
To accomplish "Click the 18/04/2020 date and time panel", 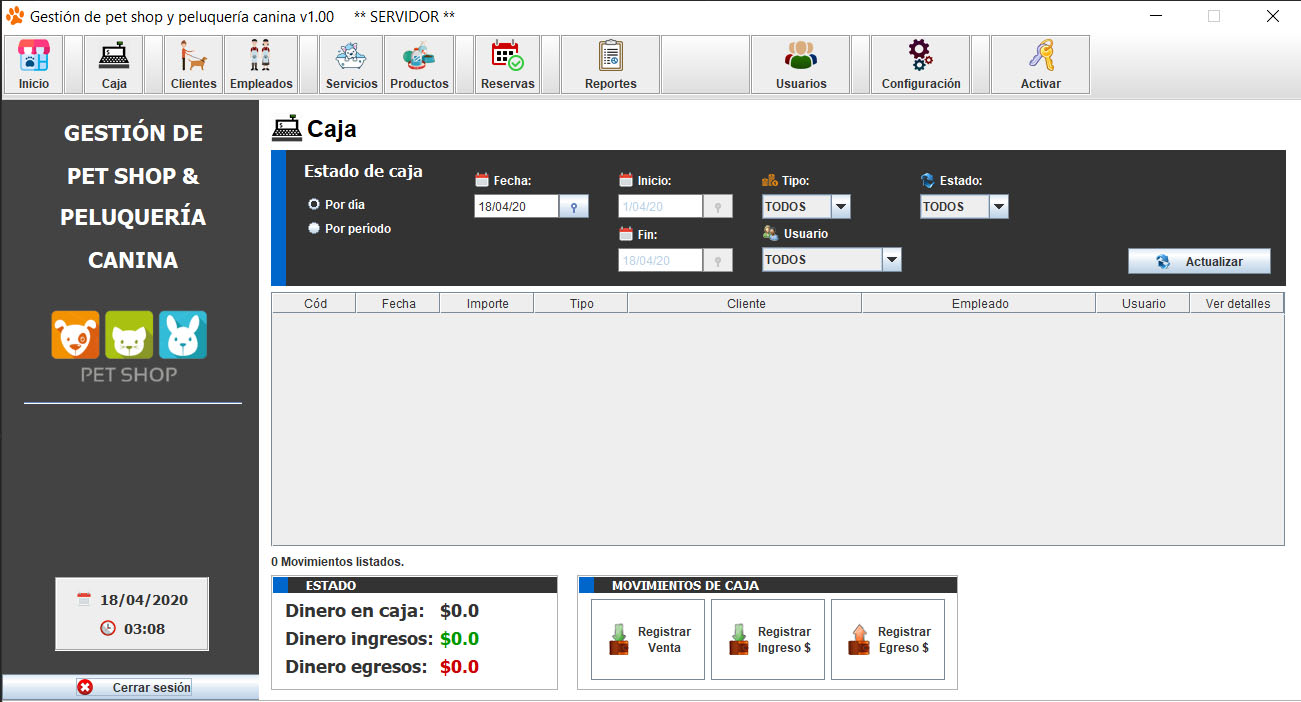I will point(132,614).
